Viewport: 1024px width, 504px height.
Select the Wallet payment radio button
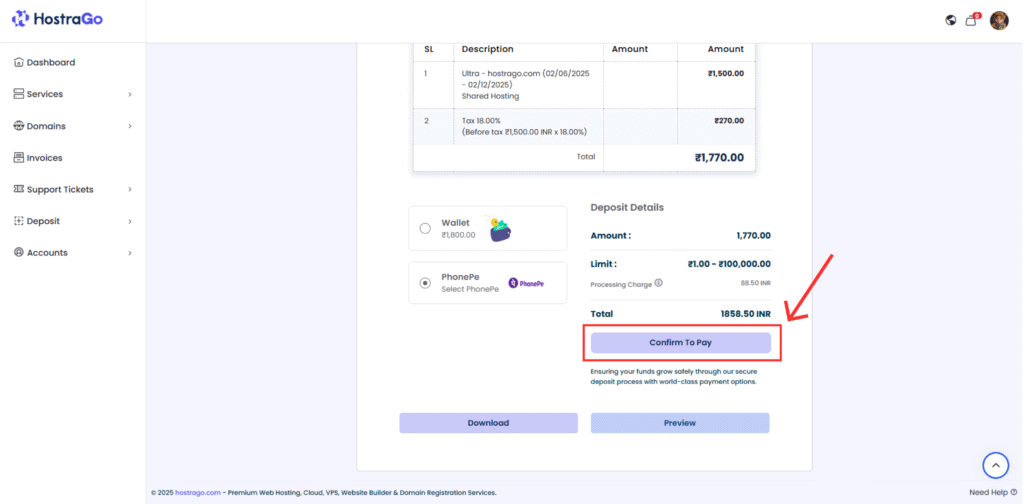425,228
